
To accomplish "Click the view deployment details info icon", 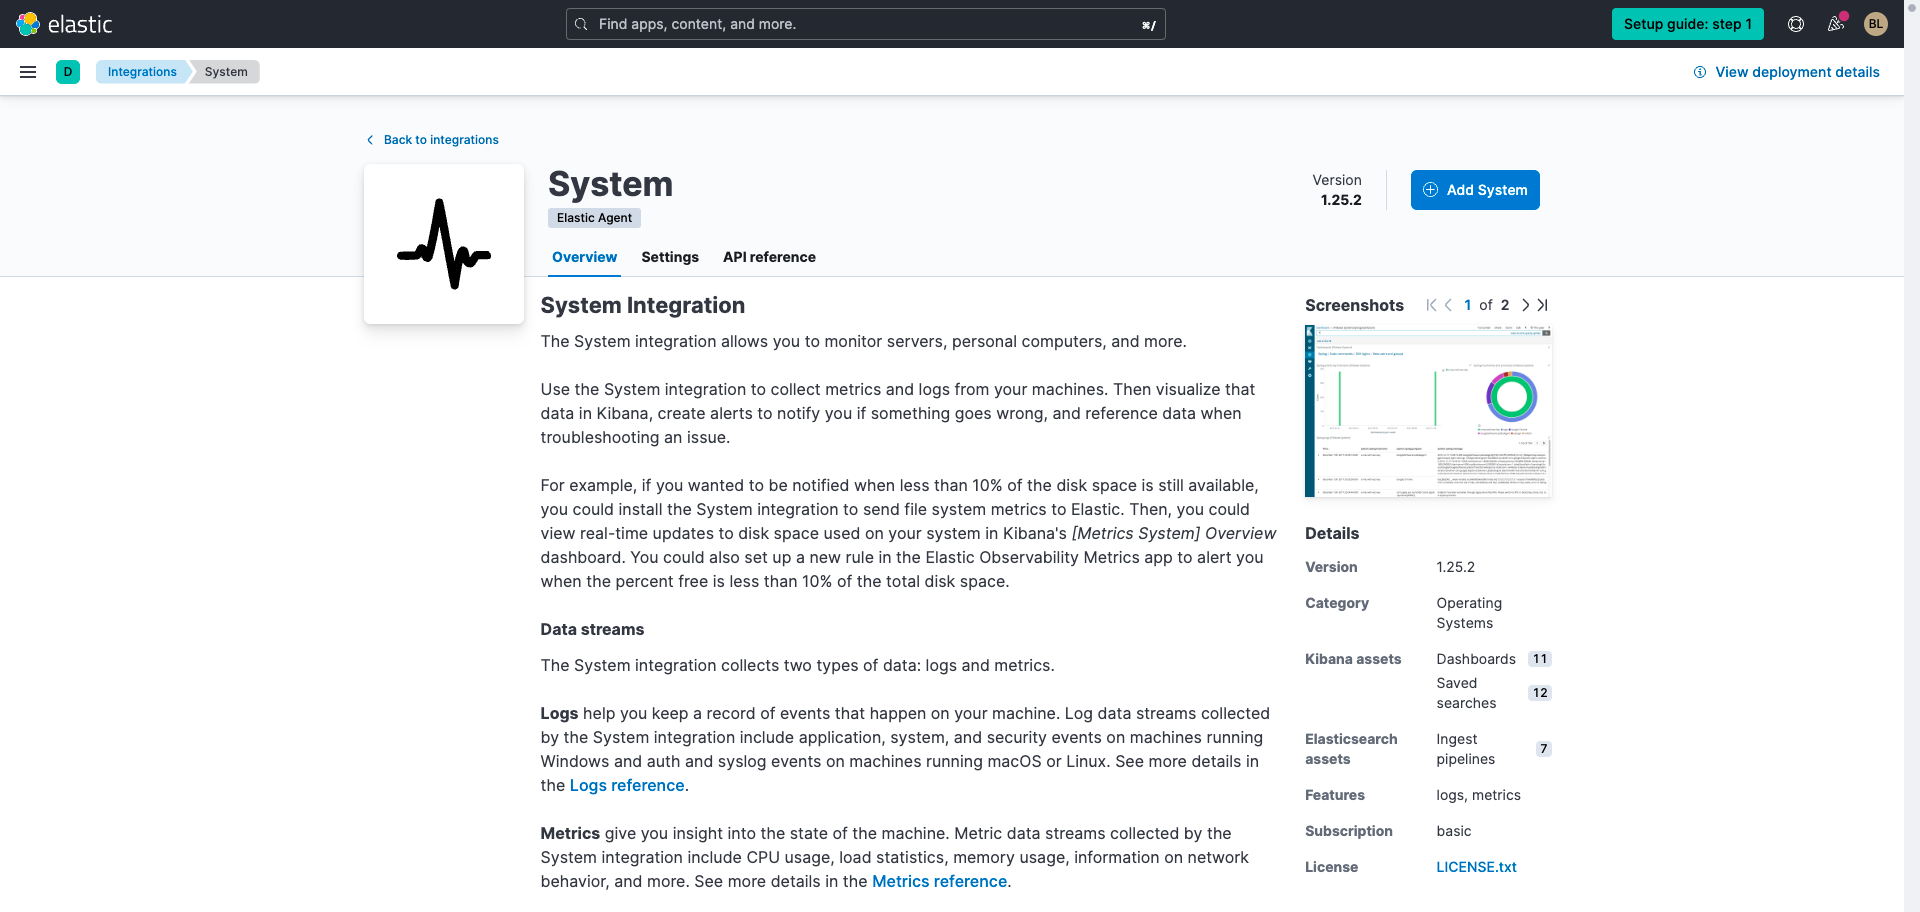I will (x=1699, y=72).
